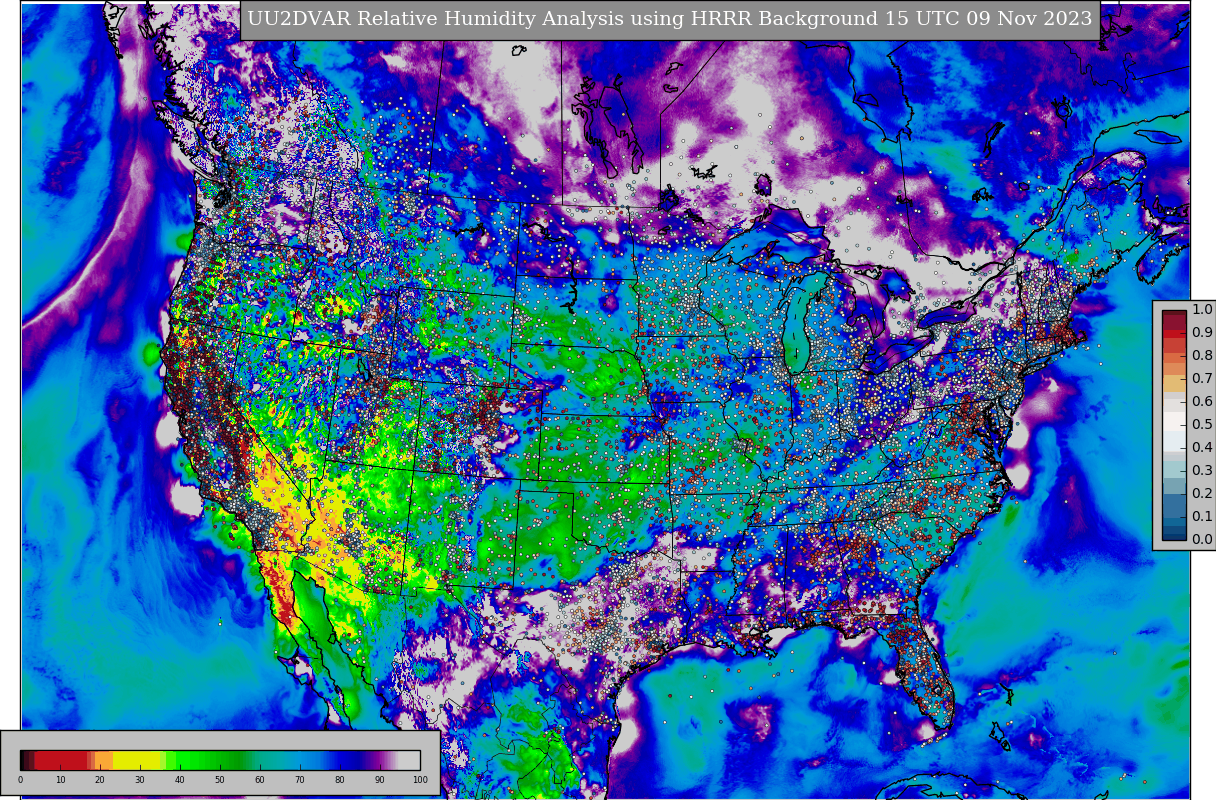The image size is (1216, 800).
Task: Click the 30 tick label on the humidity colorbar
Action: tap(140, 780)
